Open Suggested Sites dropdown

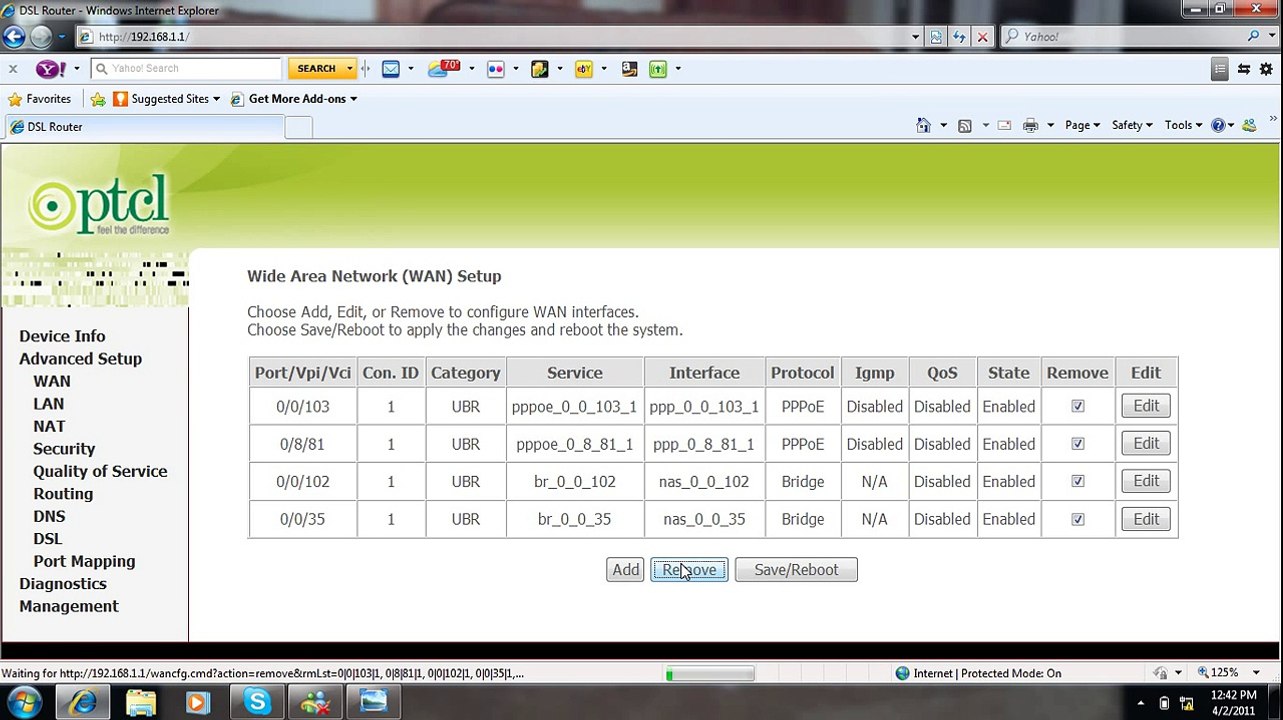point(216,99)
